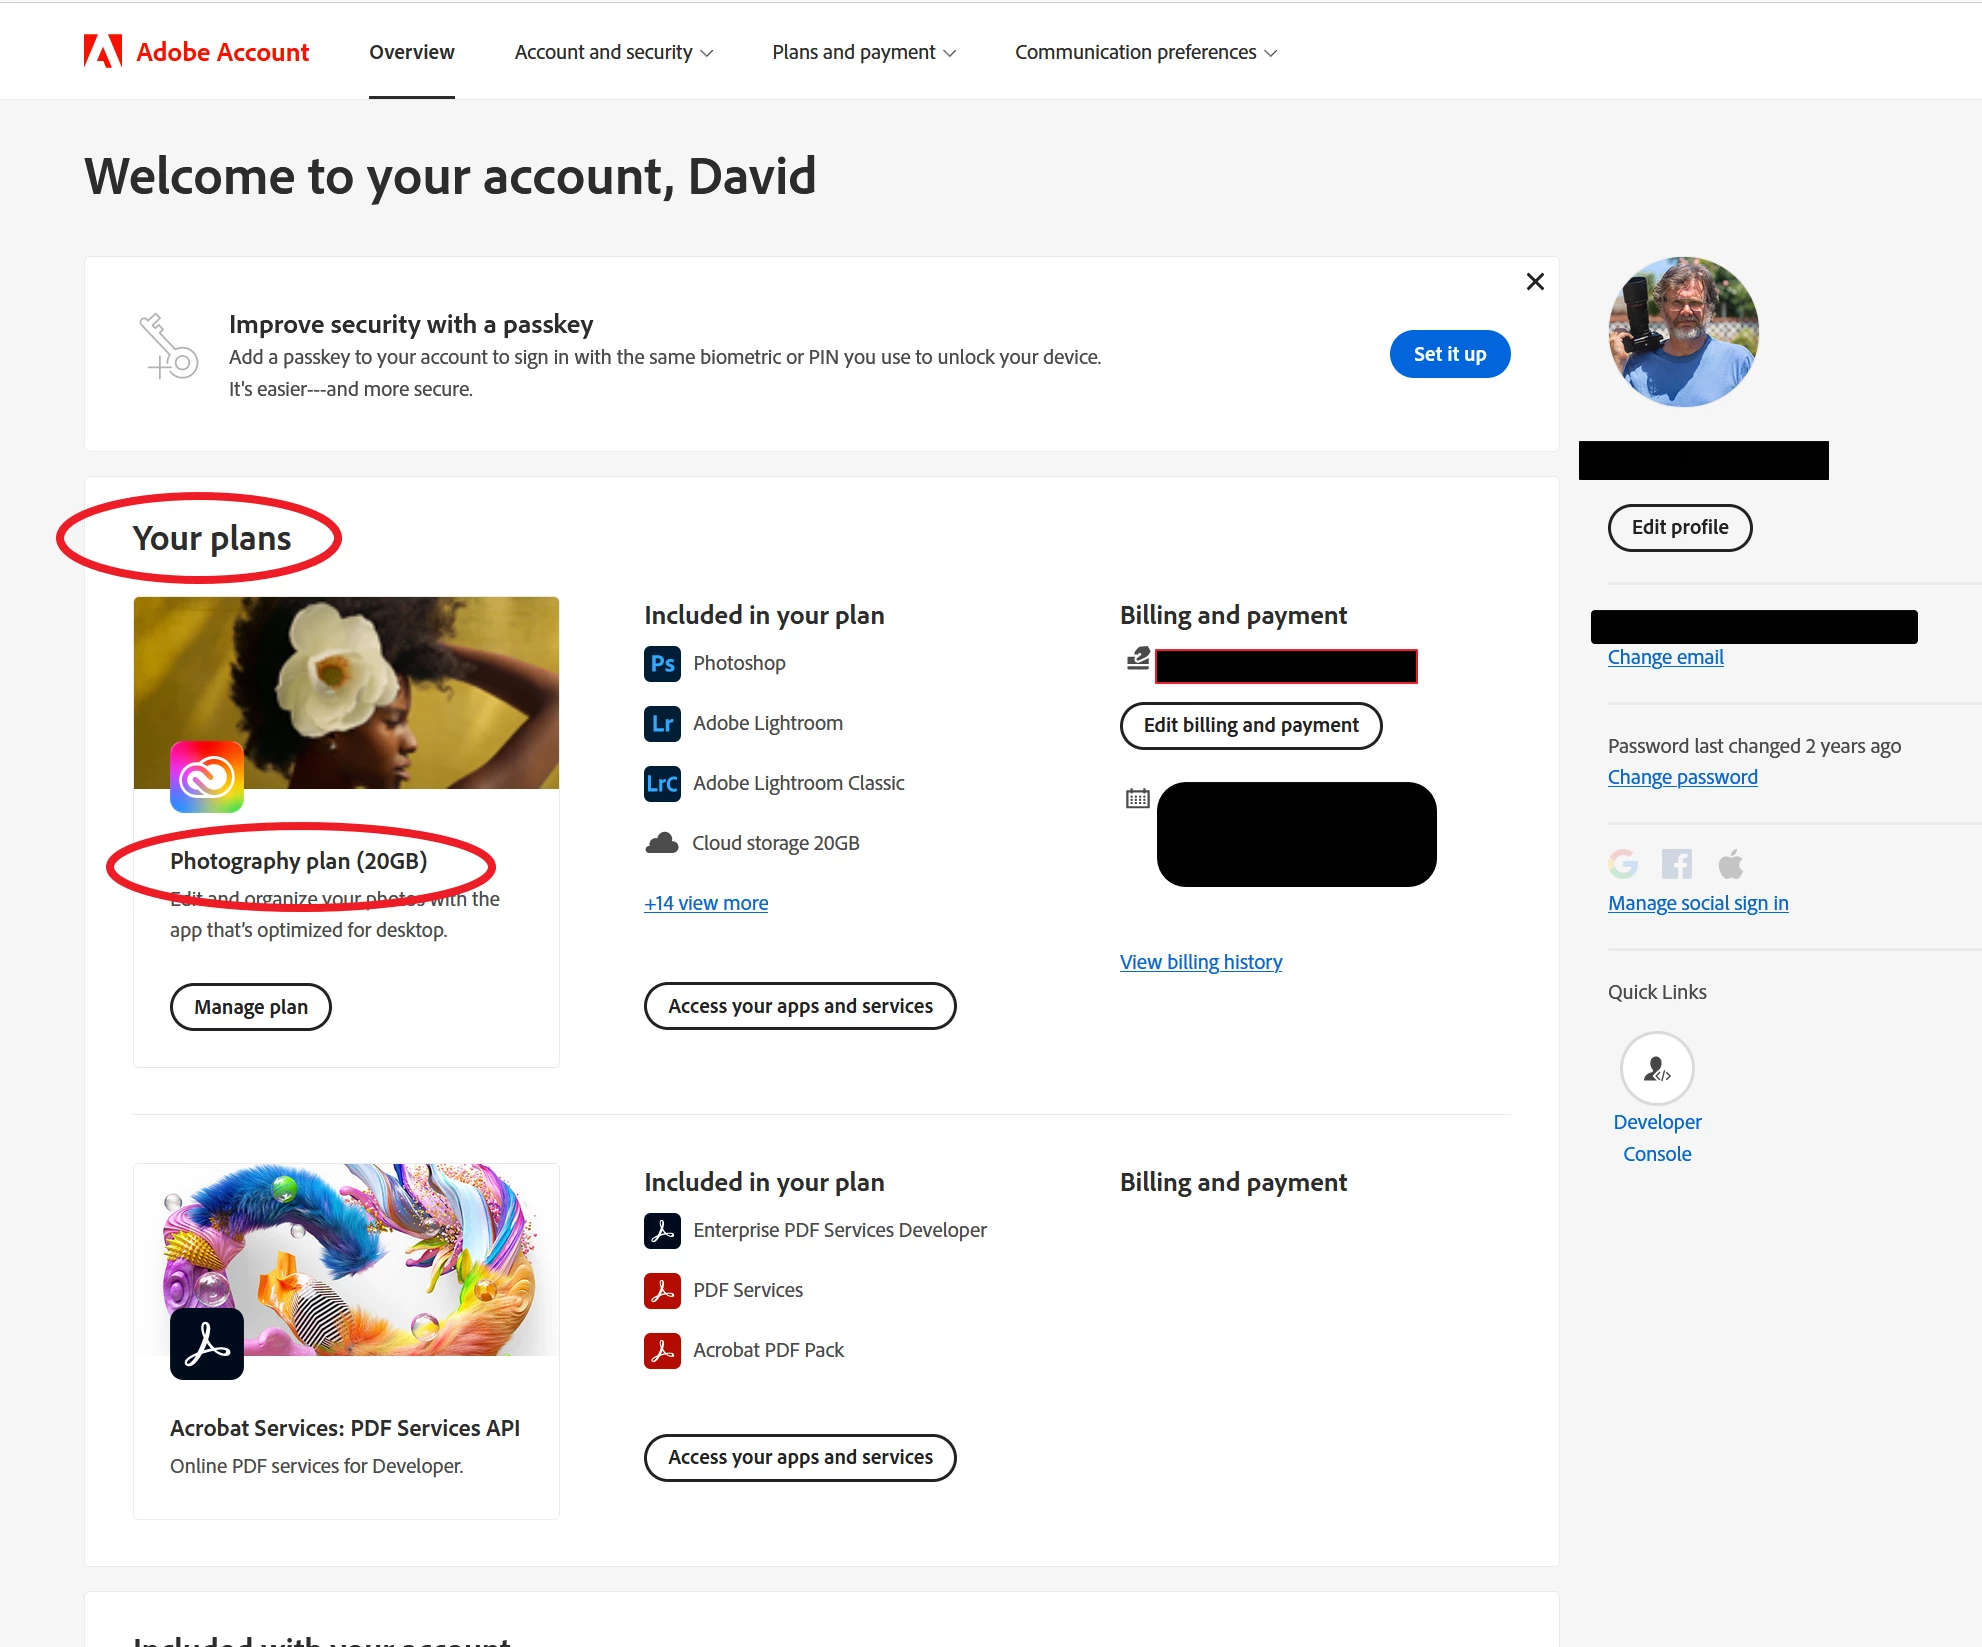1982x1647 pixels.
Task: Click the Adobe logo icon
Action: pyautogui.click(x=103, y=51)
